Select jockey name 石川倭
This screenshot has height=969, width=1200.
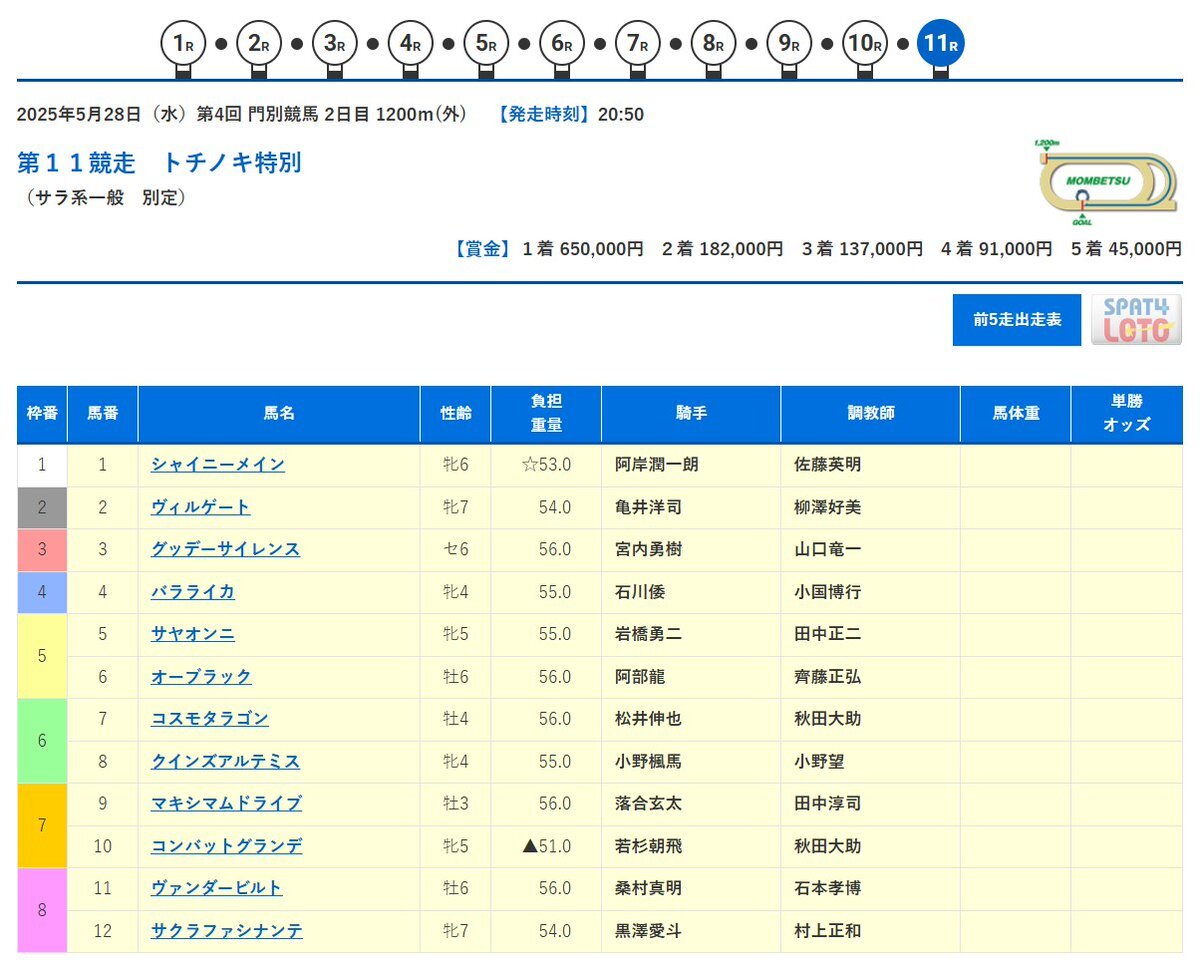[x=640, y=591]
